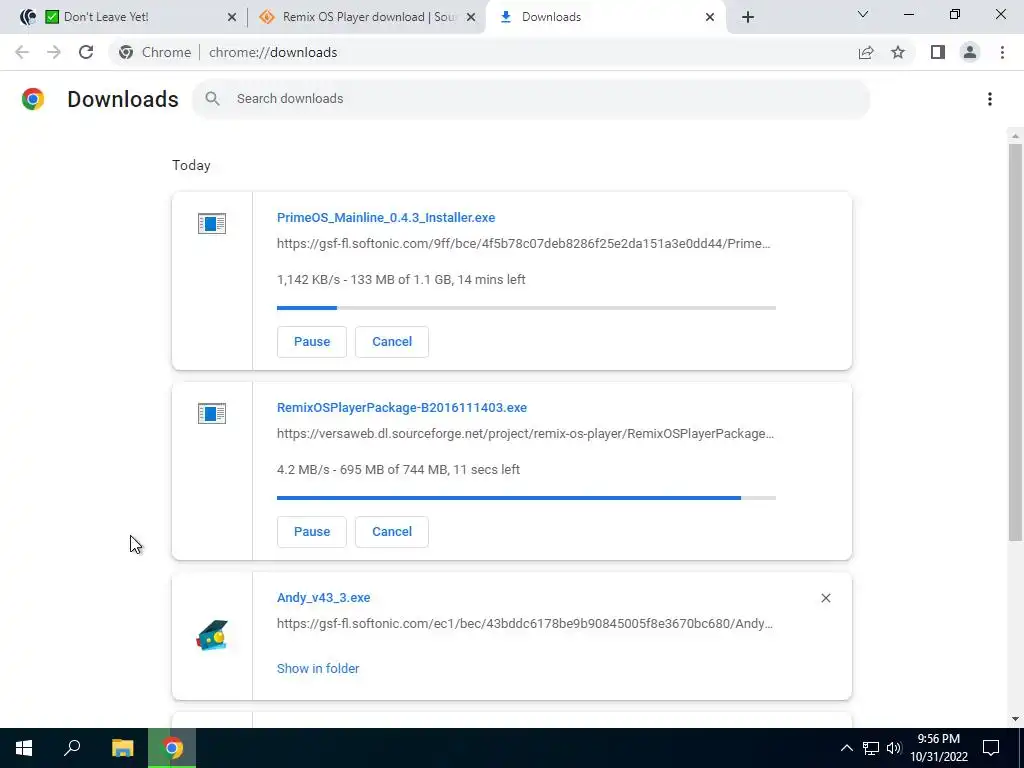Click the downloads page vertical scrollbar
This screenshot has height=768, width=1024.
(x=1015, y=342)
